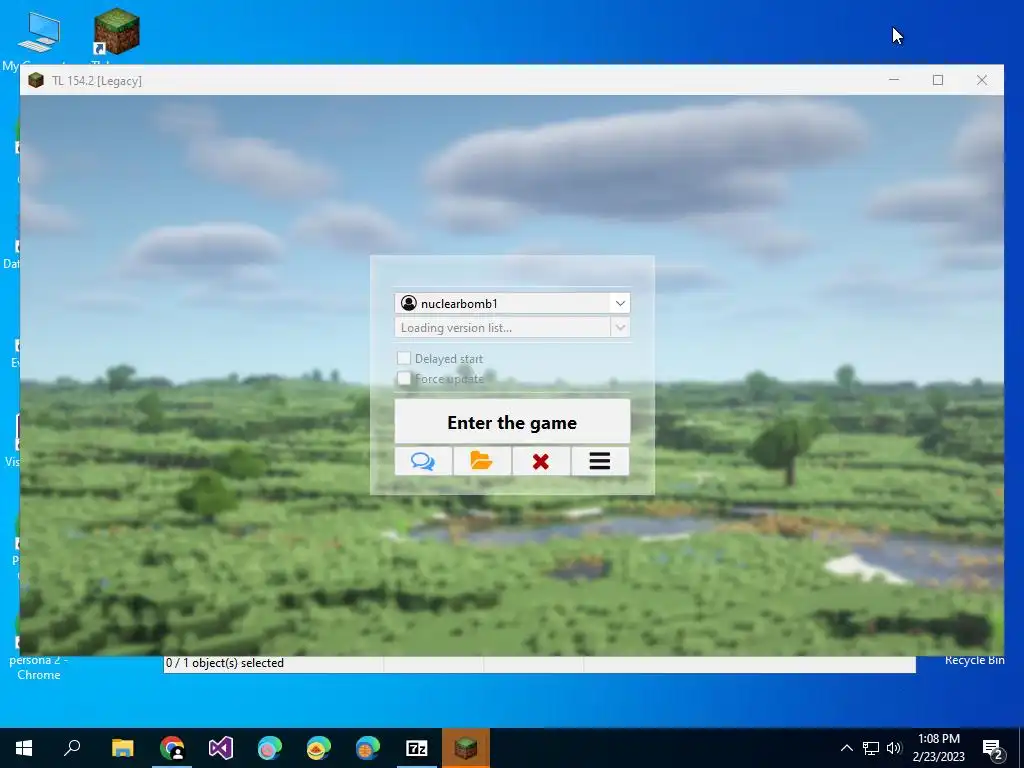Screen dimensions: 1024x768
Task: Open File Explorer from the taskbar
Action: 122,748
